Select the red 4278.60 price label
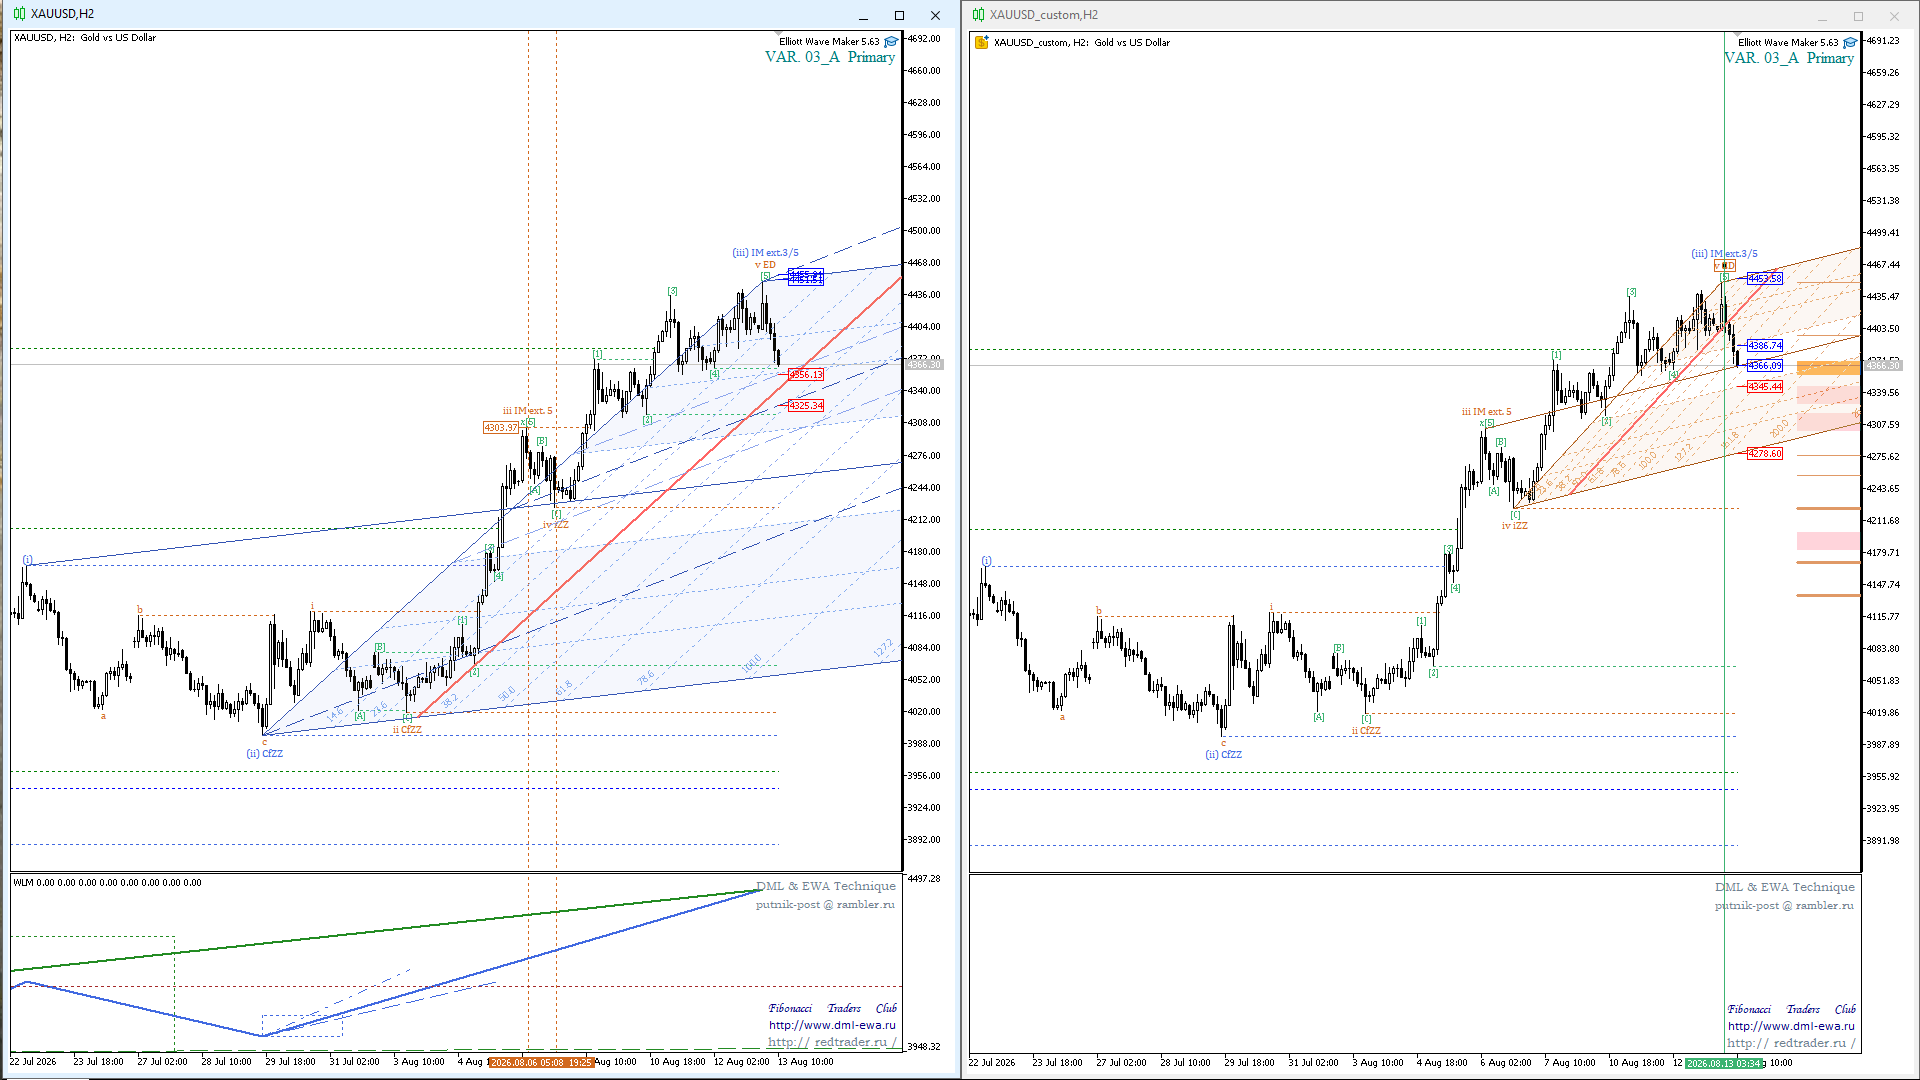This screenshot has height=1080, width=1920. (1765, 454)
